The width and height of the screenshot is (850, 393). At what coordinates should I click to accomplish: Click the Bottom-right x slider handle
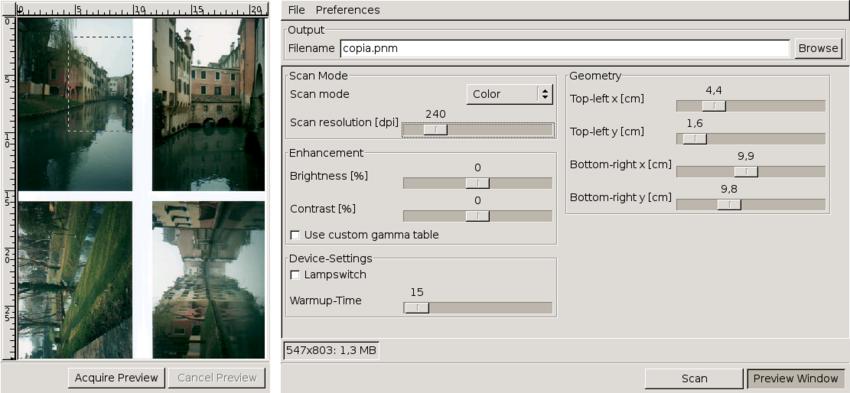[746, 172]
